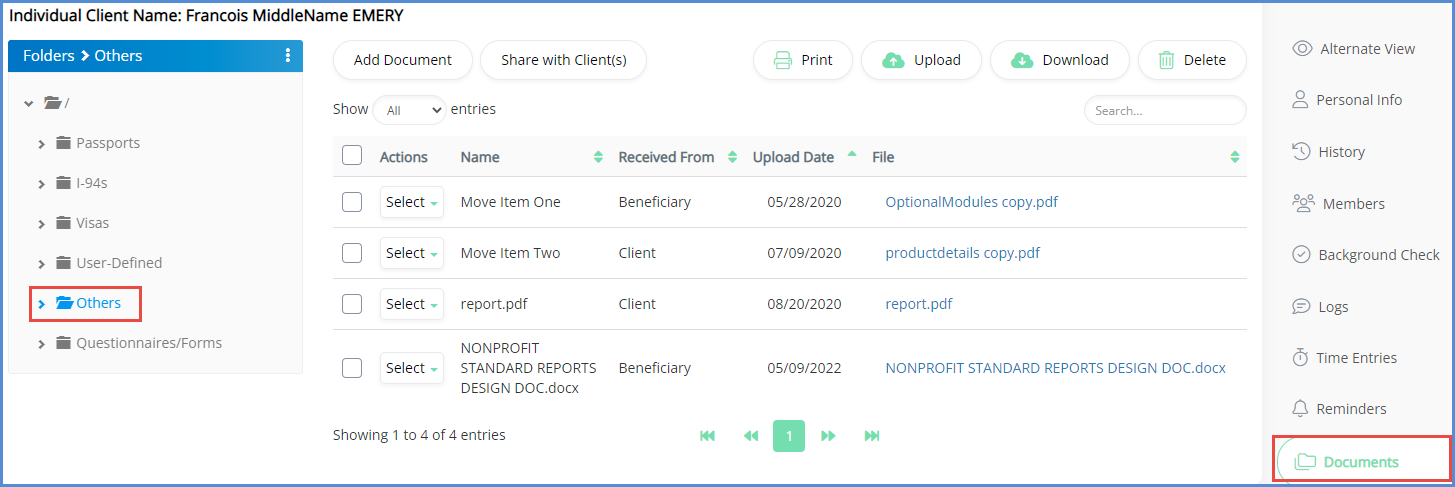
Task: Expand the Passports folder
Action: [42, 144]
